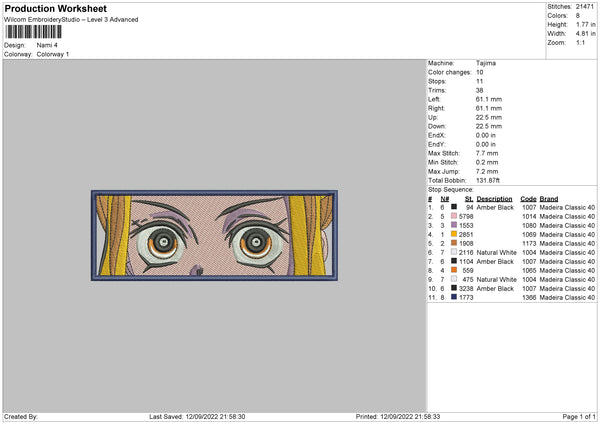Click the St. column header

pyautogui.click(x=468, y=198)
